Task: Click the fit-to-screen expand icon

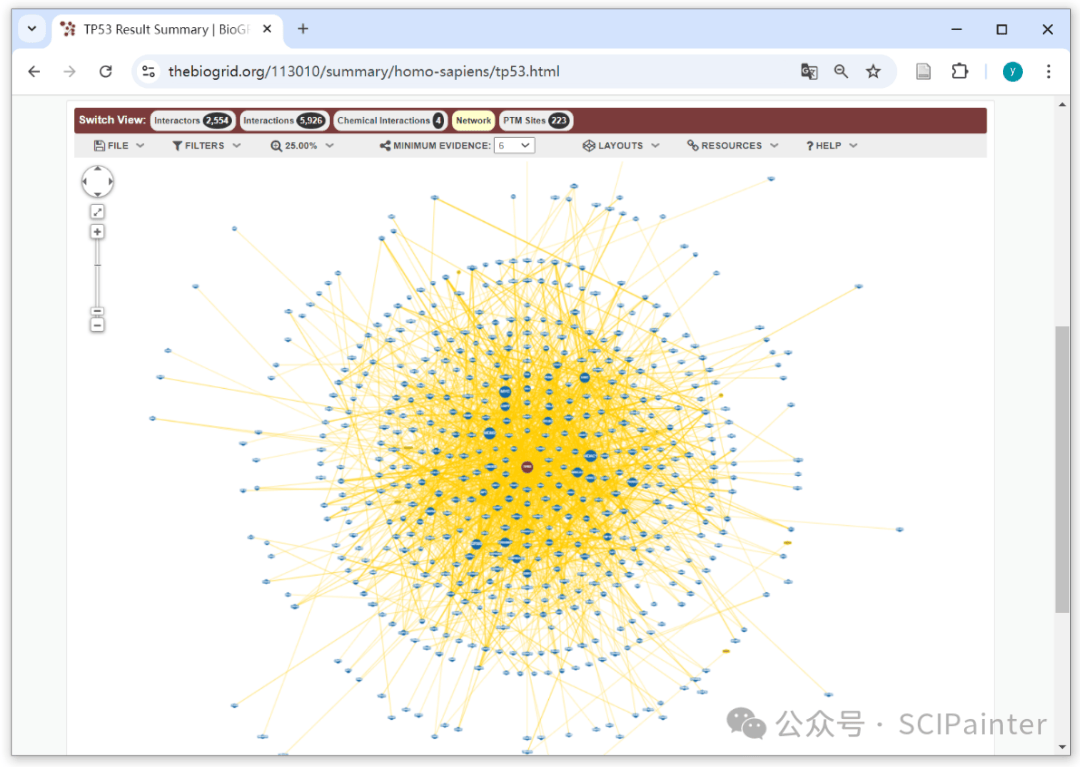Action: click(97, 212)
